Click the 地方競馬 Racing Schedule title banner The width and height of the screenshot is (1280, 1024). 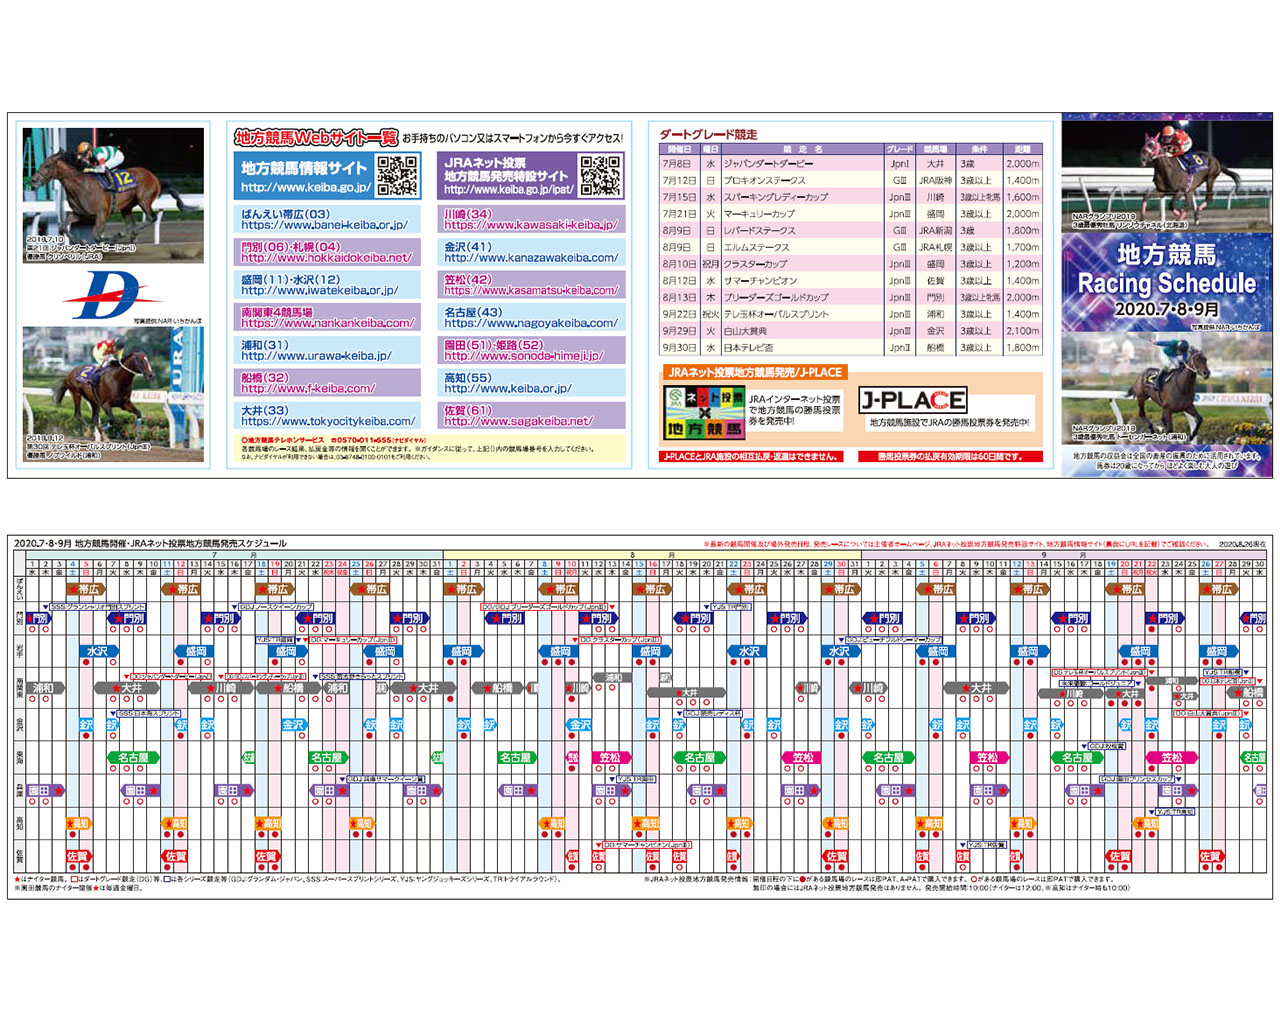point(1166,281)
